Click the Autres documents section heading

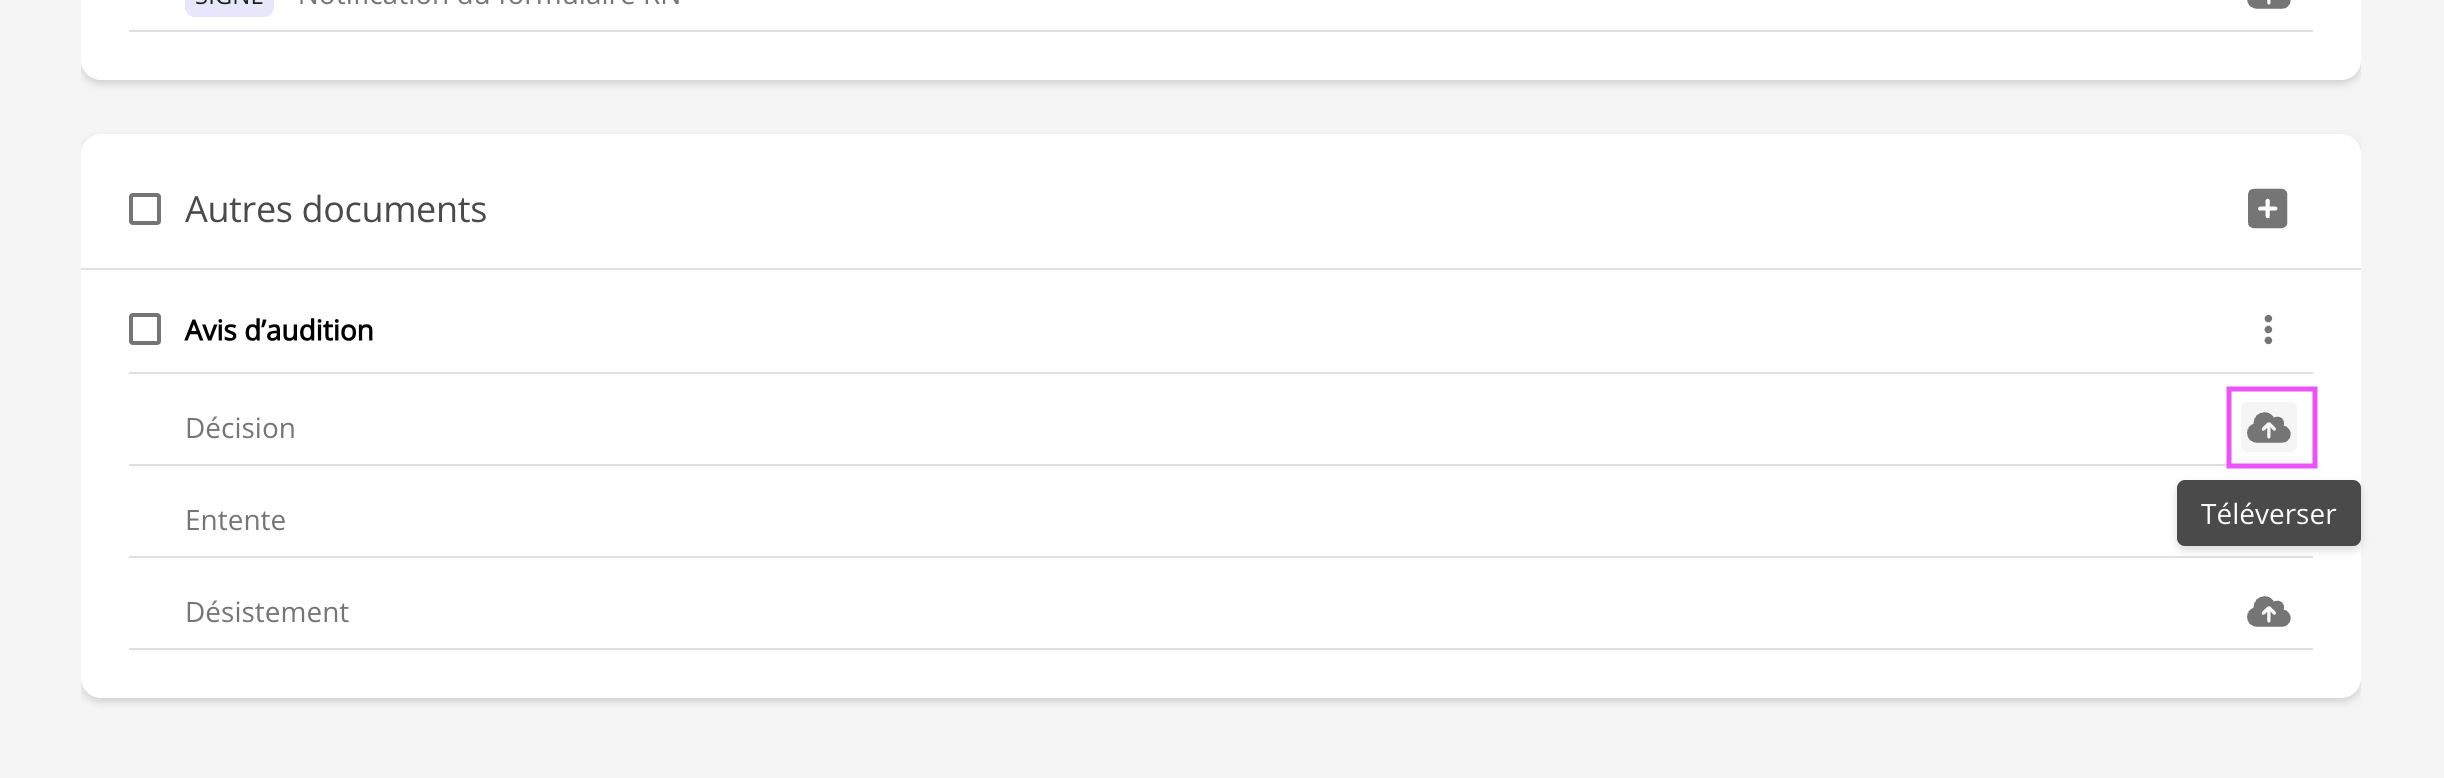pos(336,209)
